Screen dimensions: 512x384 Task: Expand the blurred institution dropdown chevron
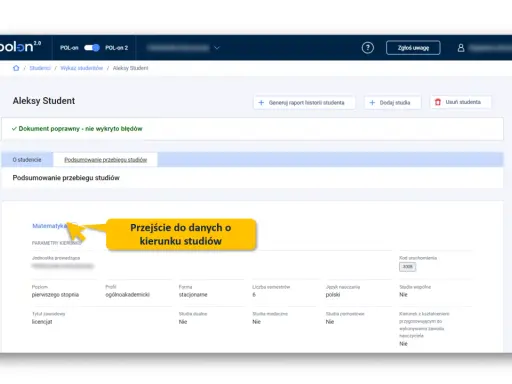click(x=217, y=48)
